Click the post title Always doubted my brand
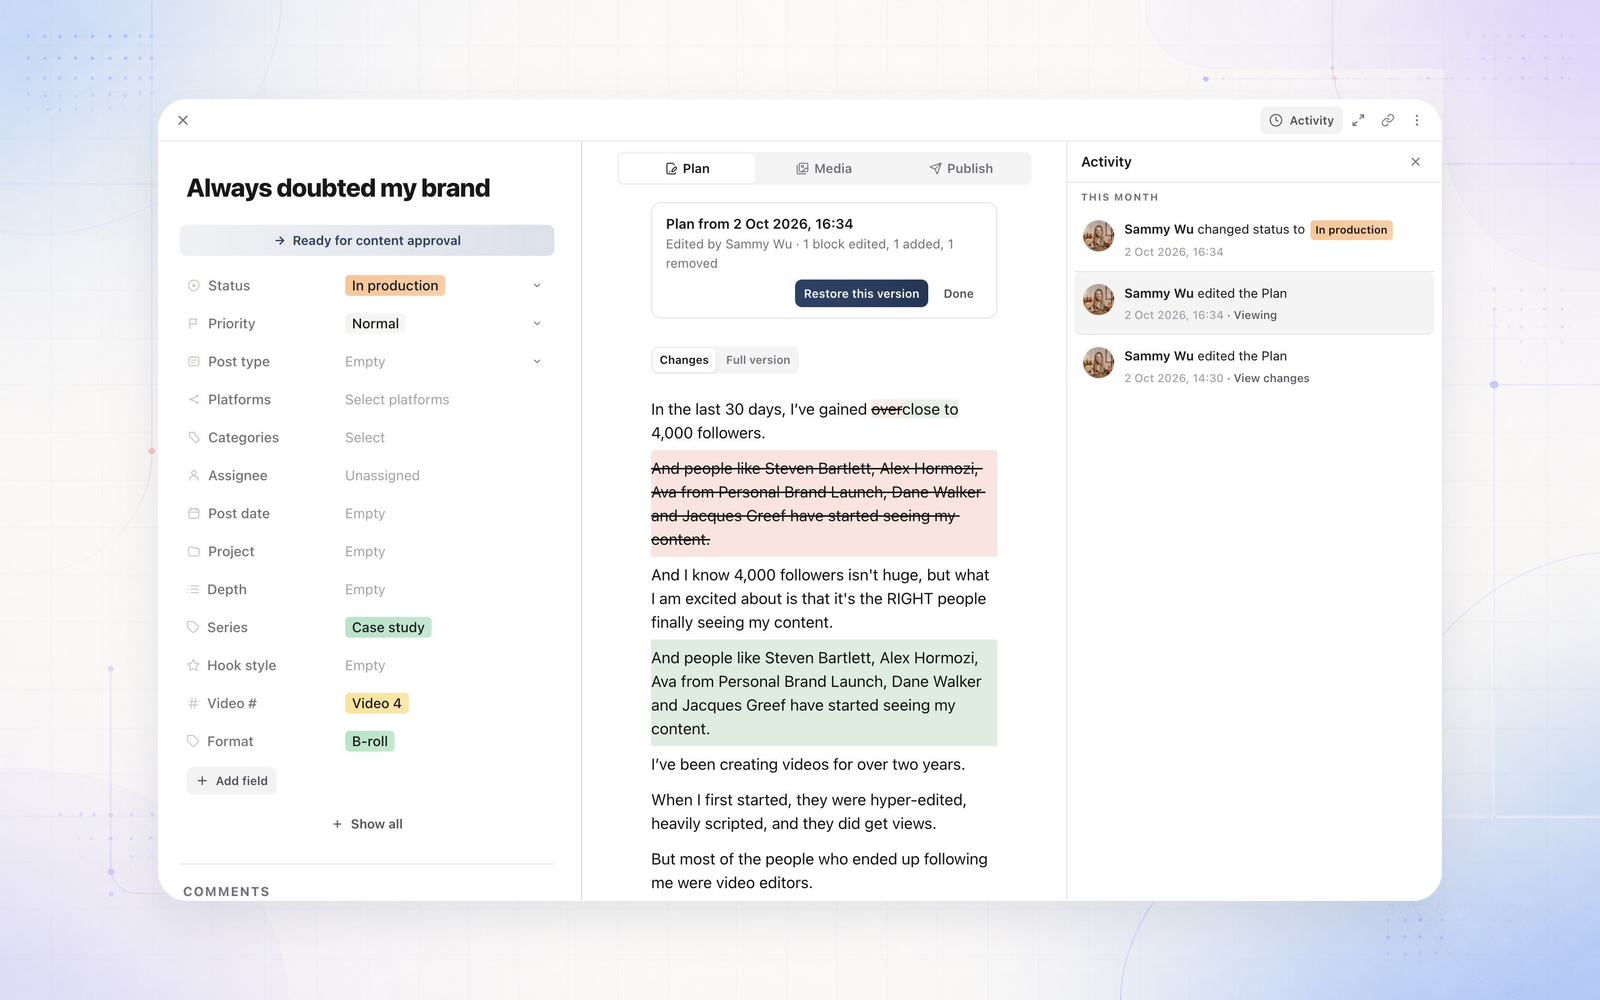This screenshot has height=1000, width=1600. click(x=338, y=188)
